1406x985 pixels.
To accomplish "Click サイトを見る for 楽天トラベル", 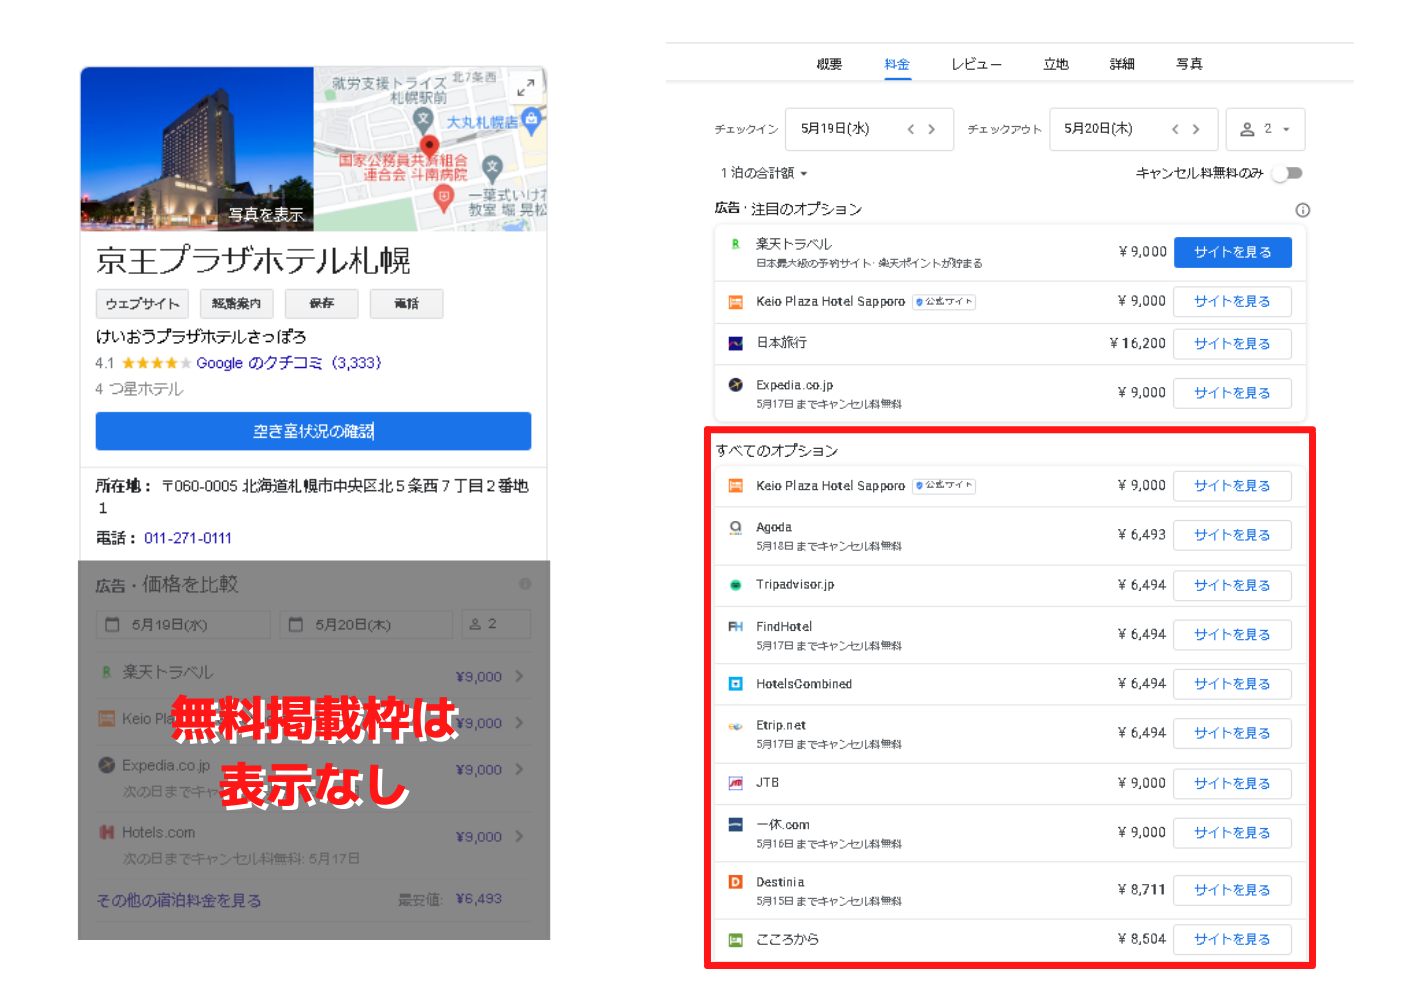I will click(1232, 252).
